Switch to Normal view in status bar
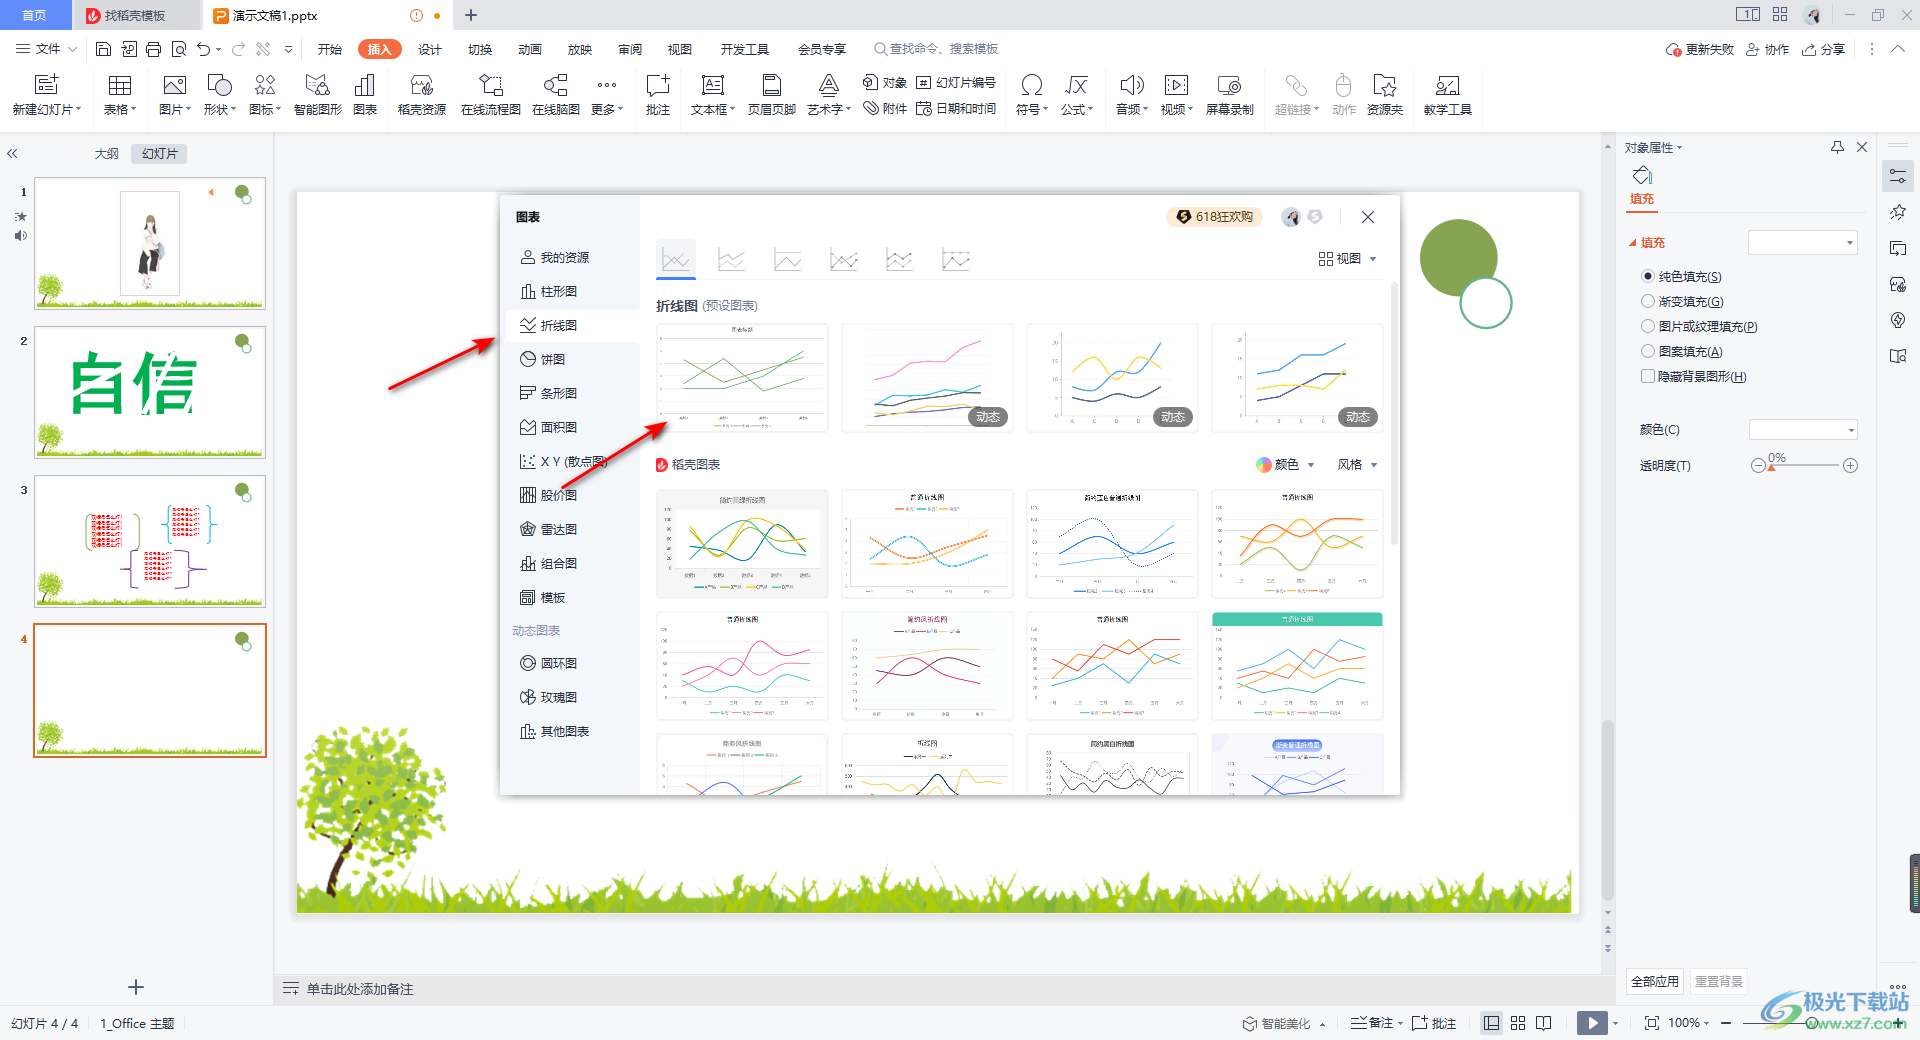The height and width of the screenshot is (1040, 1920). (x=1491, y=1023)
